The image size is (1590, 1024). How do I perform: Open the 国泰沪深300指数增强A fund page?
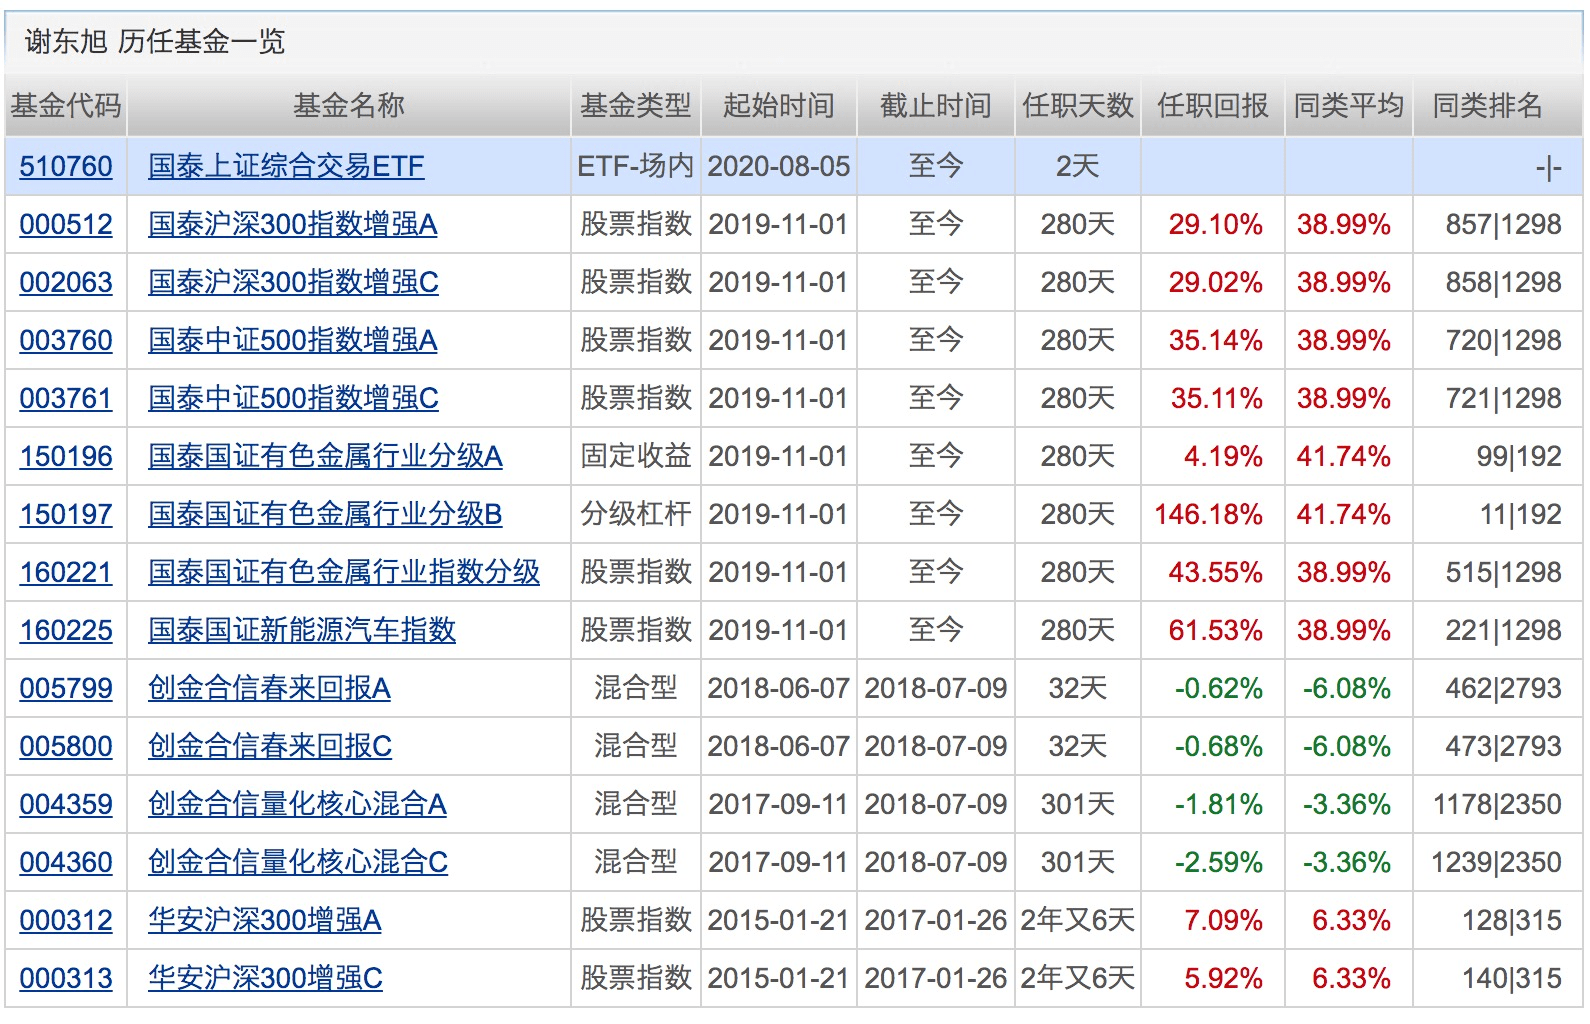click(293, 224)
